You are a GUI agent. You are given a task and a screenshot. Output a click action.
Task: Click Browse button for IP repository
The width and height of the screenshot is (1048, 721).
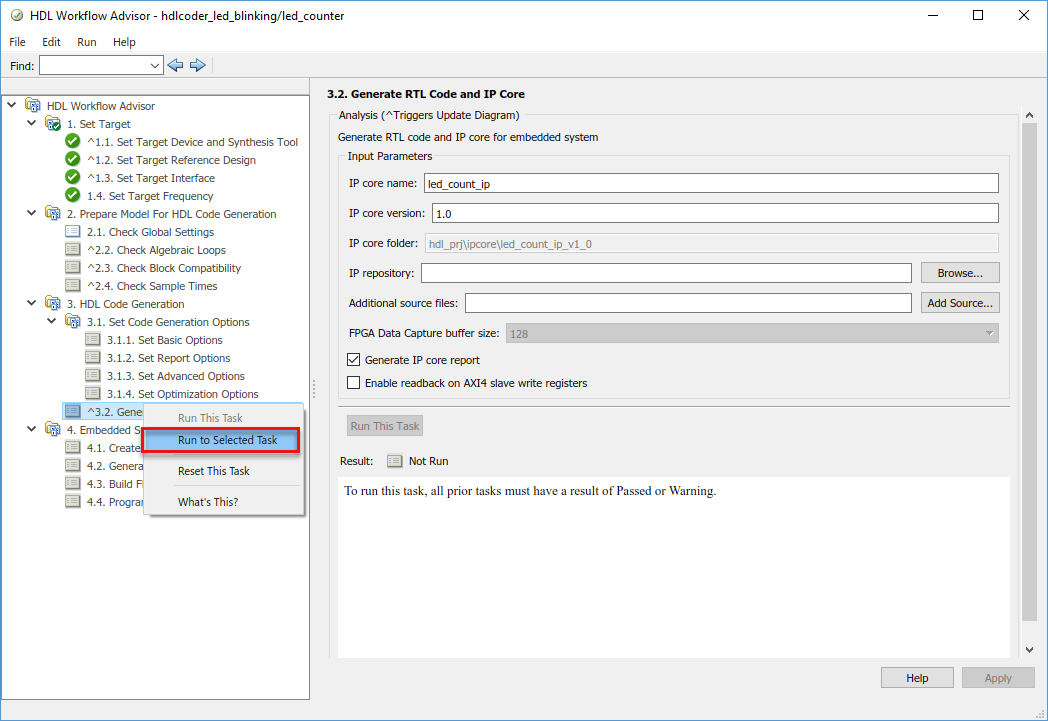pos(960,273)
